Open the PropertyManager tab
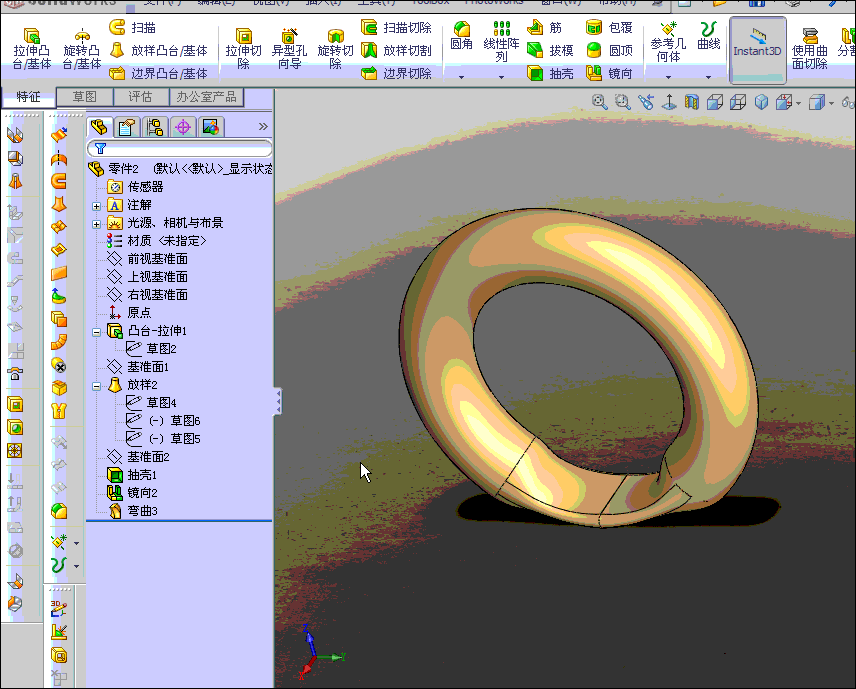Viewport: 856px width, 689px height. click(127, 127)
